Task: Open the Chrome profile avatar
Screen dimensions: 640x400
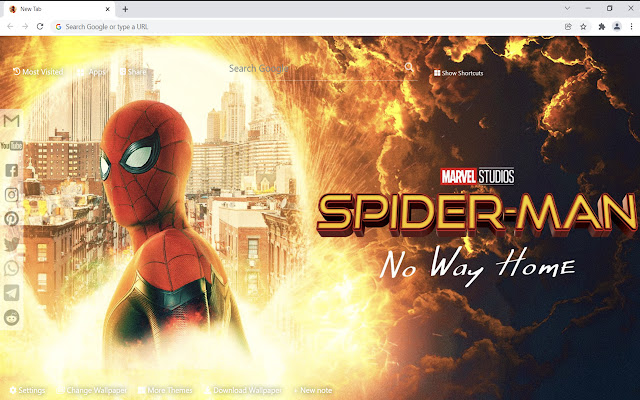Action: (617, 27)
